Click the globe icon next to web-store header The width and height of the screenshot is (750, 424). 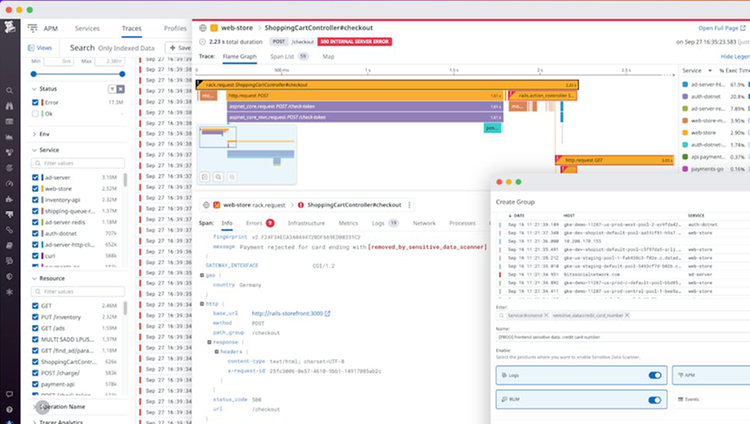click(203, 28)
